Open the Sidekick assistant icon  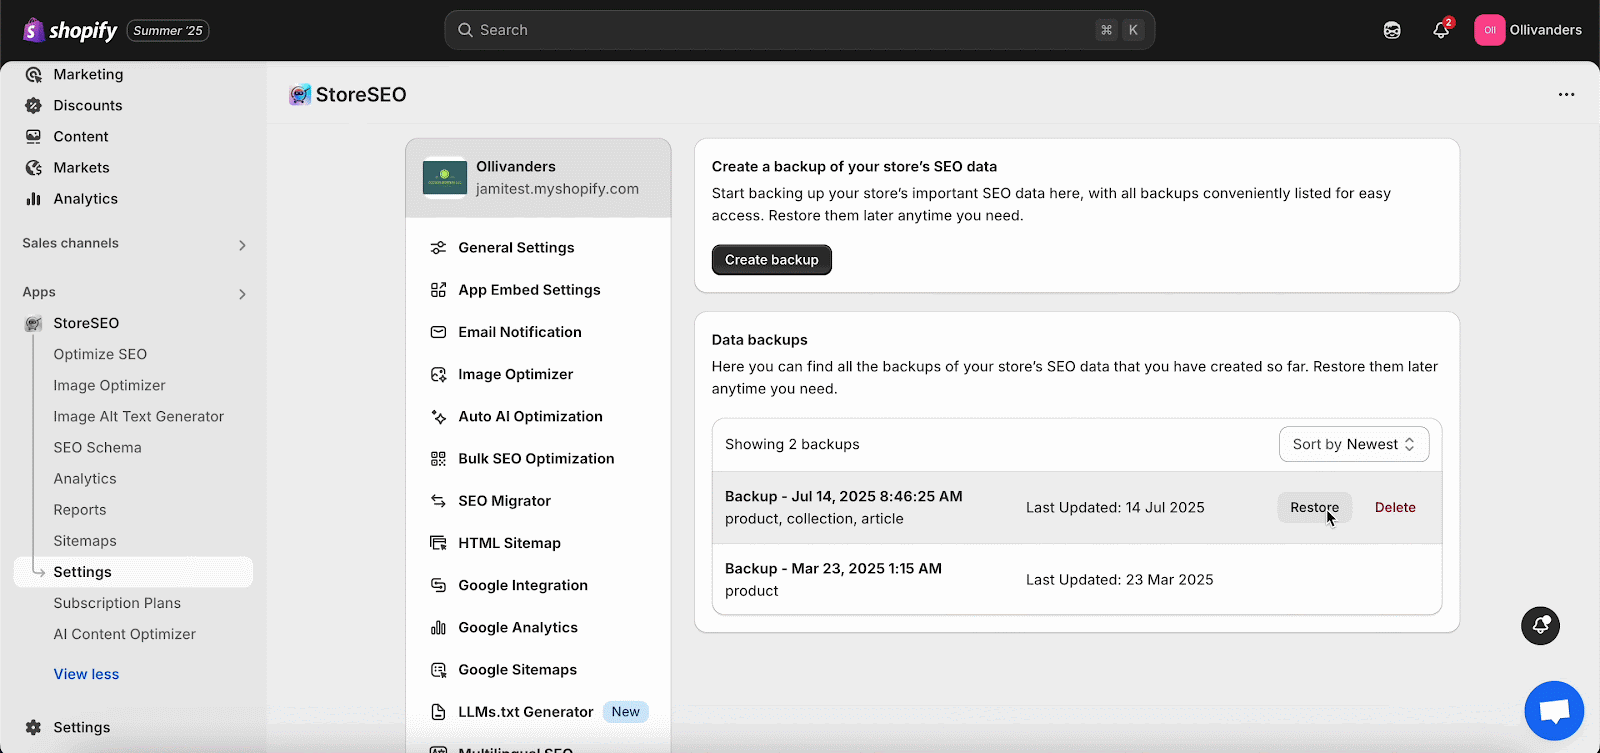(1392, 30)
